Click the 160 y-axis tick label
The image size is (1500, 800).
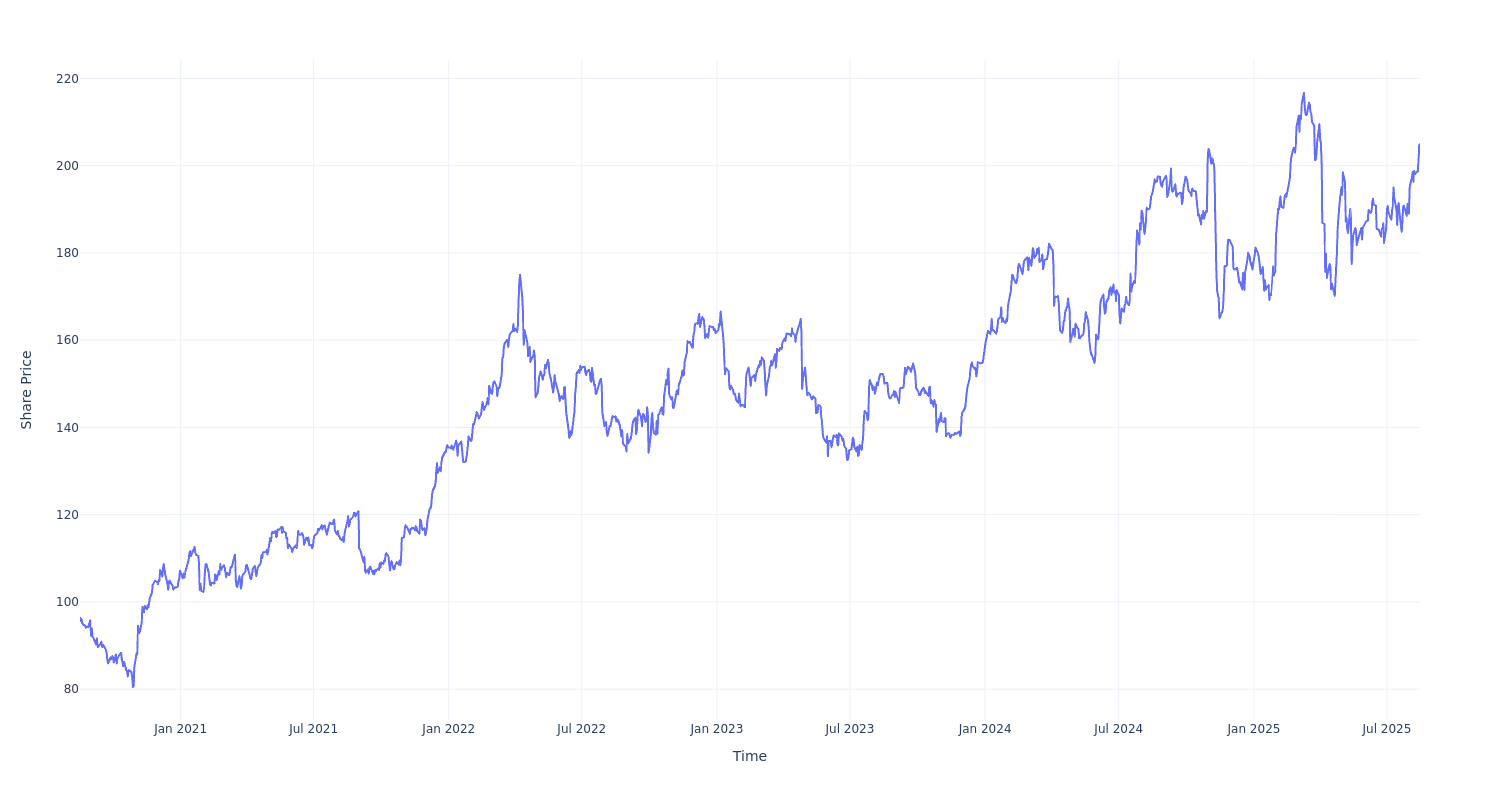(x=67, y=340)
